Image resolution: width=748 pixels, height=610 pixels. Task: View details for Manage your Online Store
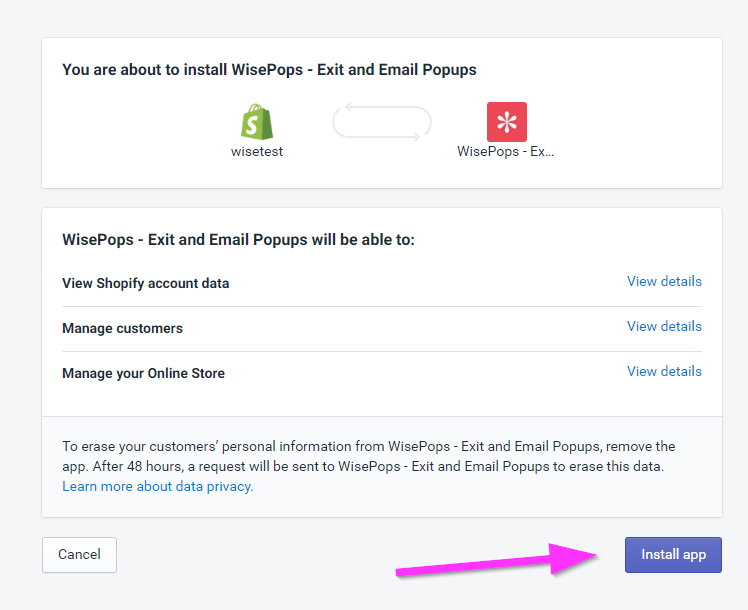[x=664, y=371]
